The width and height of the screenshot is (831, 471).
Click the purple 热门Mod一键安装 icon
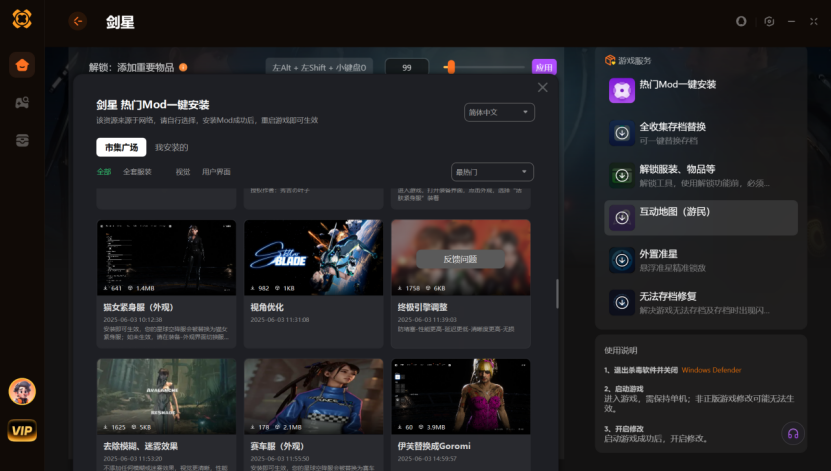(x=622, y=91)
